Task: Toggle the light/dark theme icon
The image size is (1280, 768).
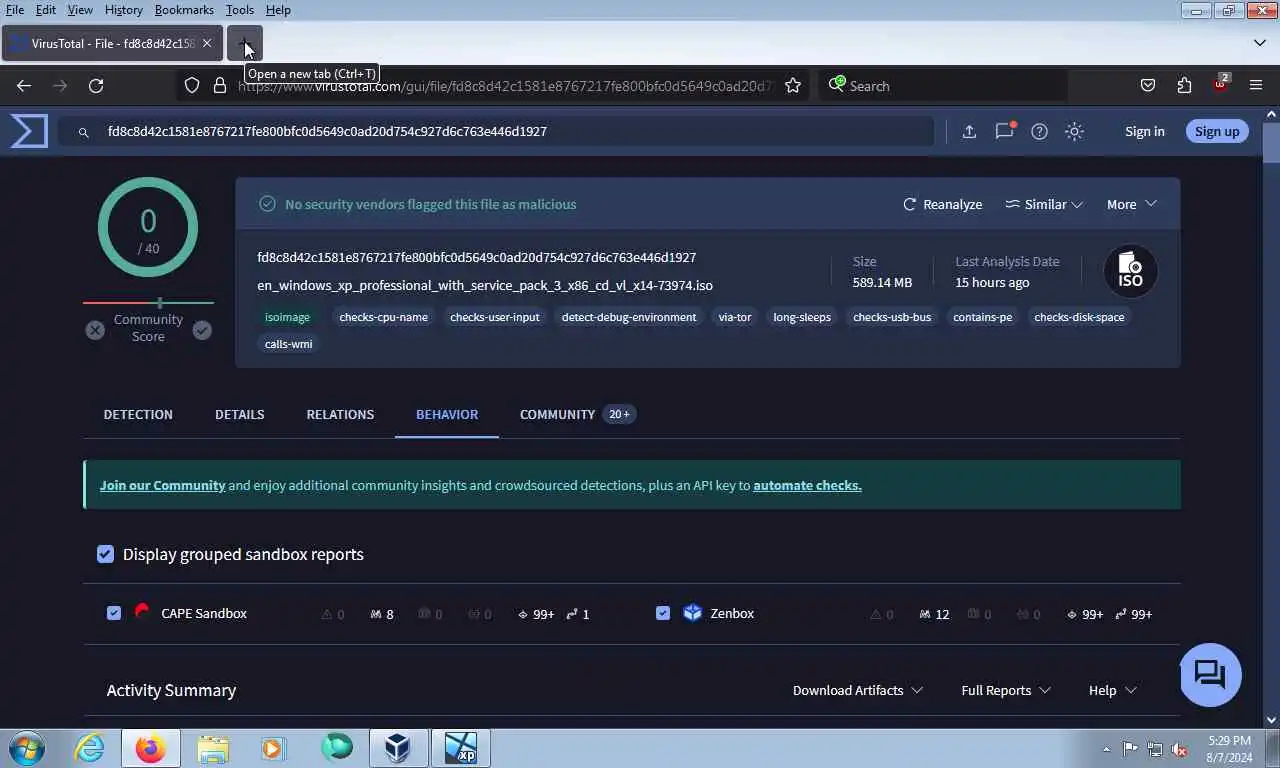Action: click(x=1074, y=131)
